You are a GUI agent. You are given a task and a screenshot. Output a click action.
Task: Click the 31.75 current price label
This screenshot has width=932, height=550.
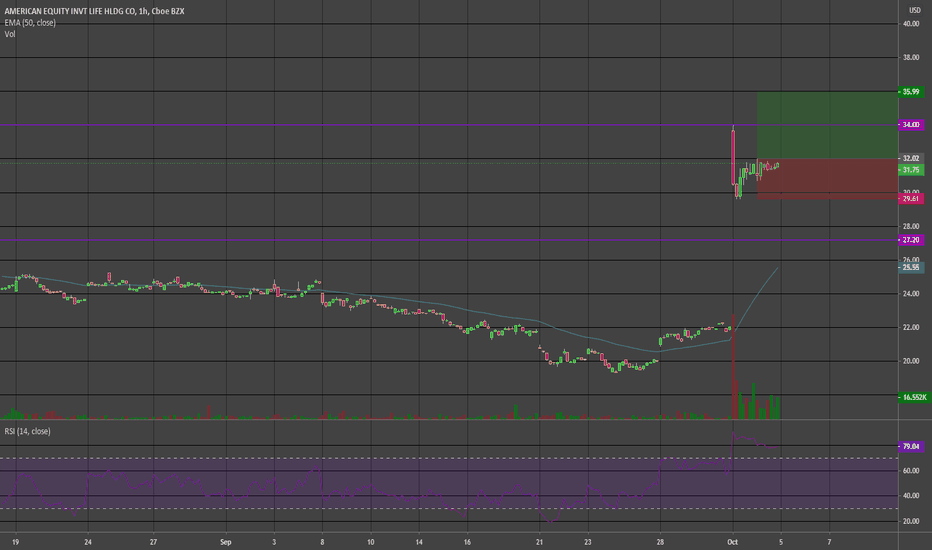(911, 170)
